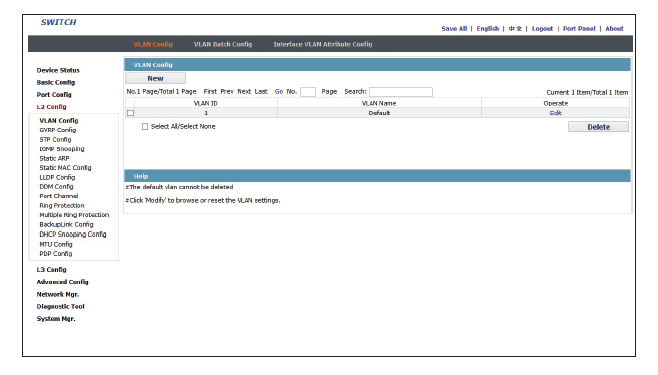Expand the System Mgr. menu section
The height and width of the screenshot is (375, 658).
pyautogui.click(x=56, y=318)
